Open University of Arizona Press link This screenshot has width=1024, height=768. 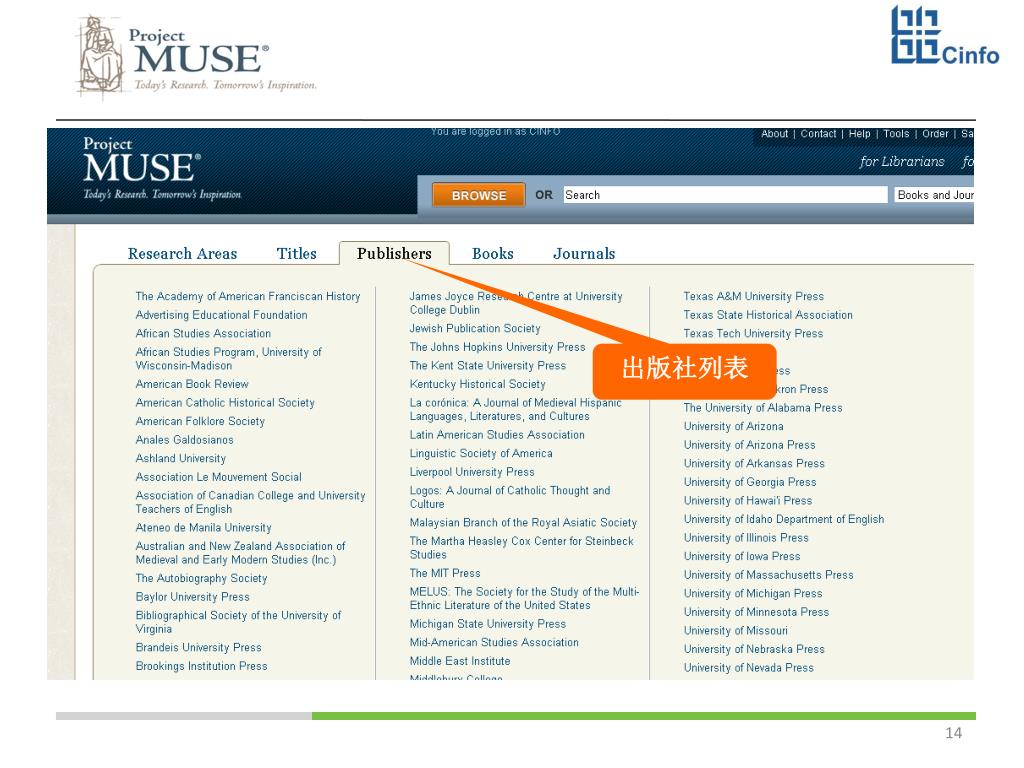coord(749,445)
